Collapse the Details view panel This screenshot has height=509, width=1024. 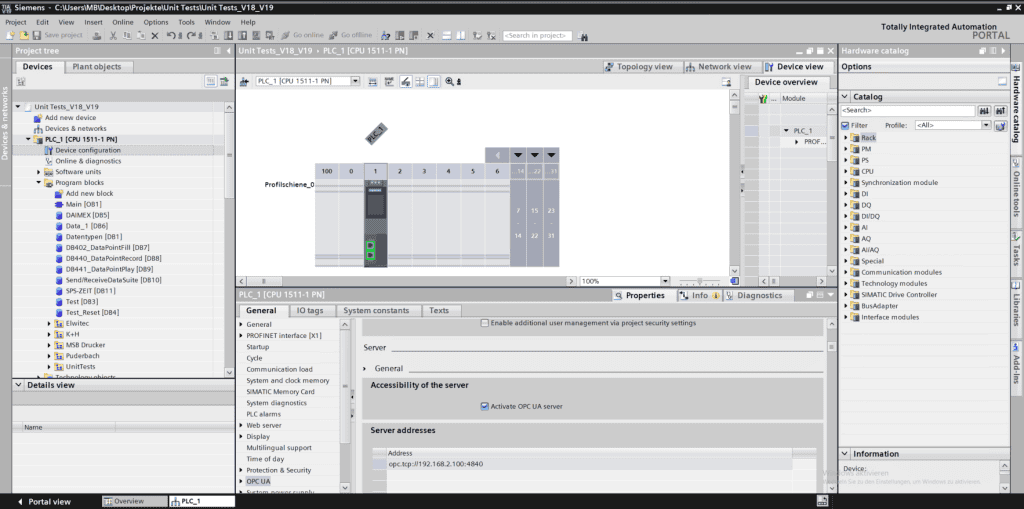pos(20,386)
